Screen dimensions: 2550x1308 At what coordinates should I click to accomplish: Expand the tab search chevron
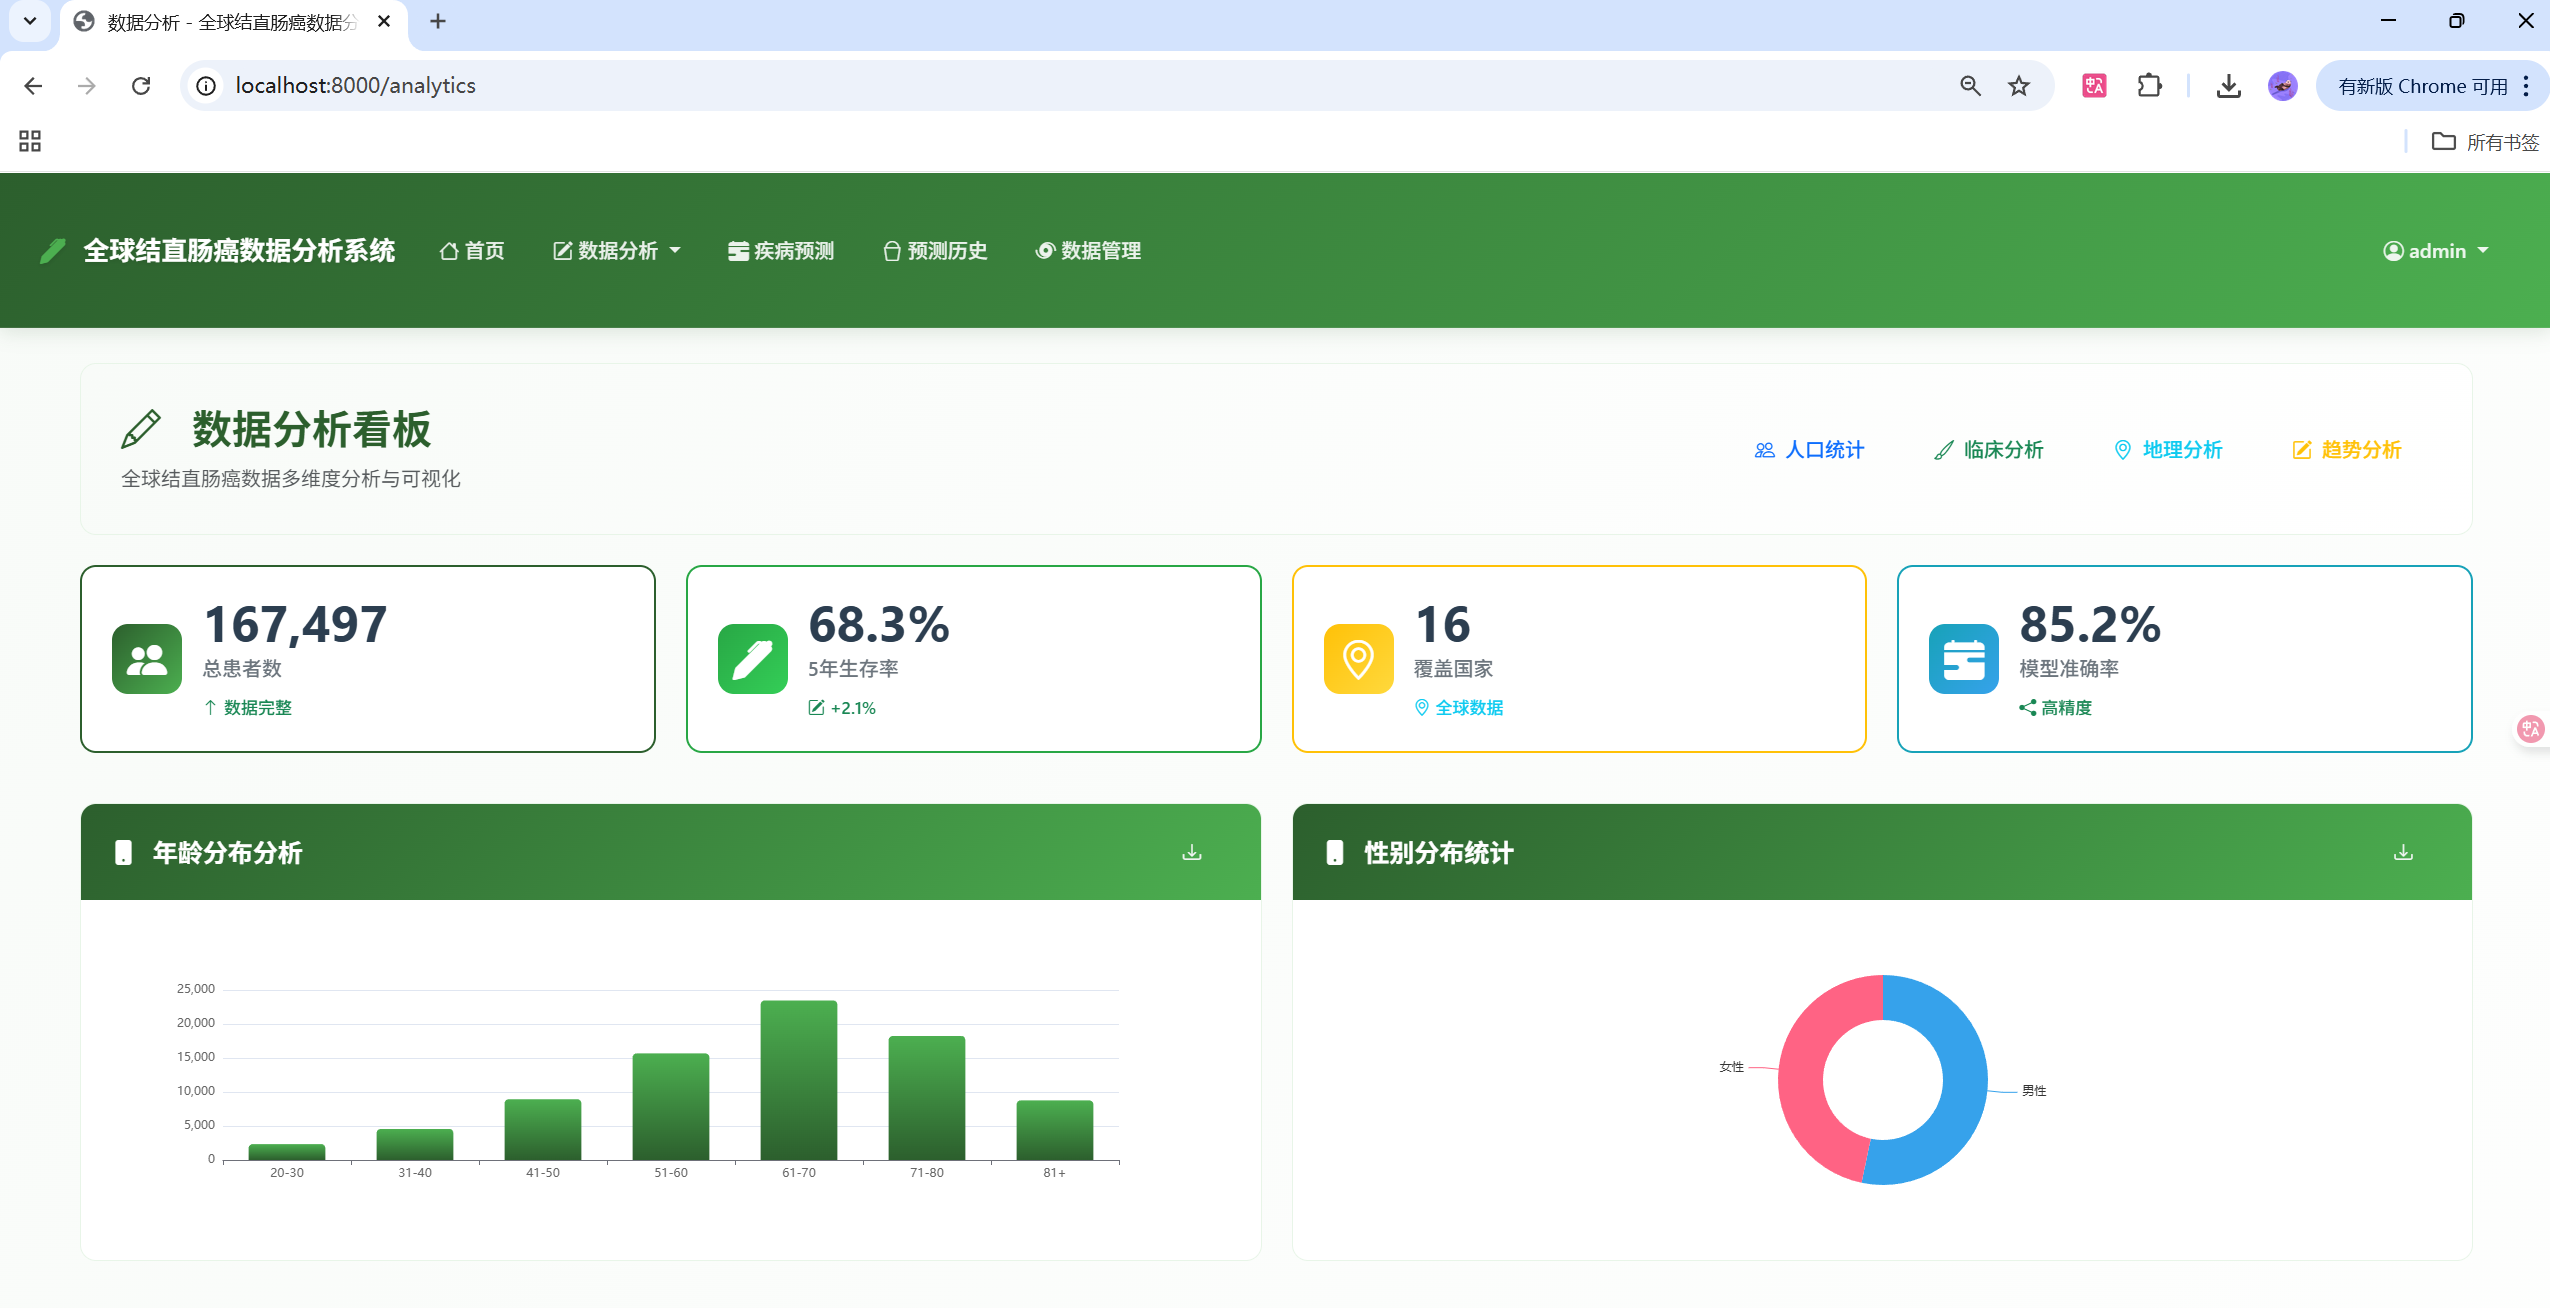(30, 21)
